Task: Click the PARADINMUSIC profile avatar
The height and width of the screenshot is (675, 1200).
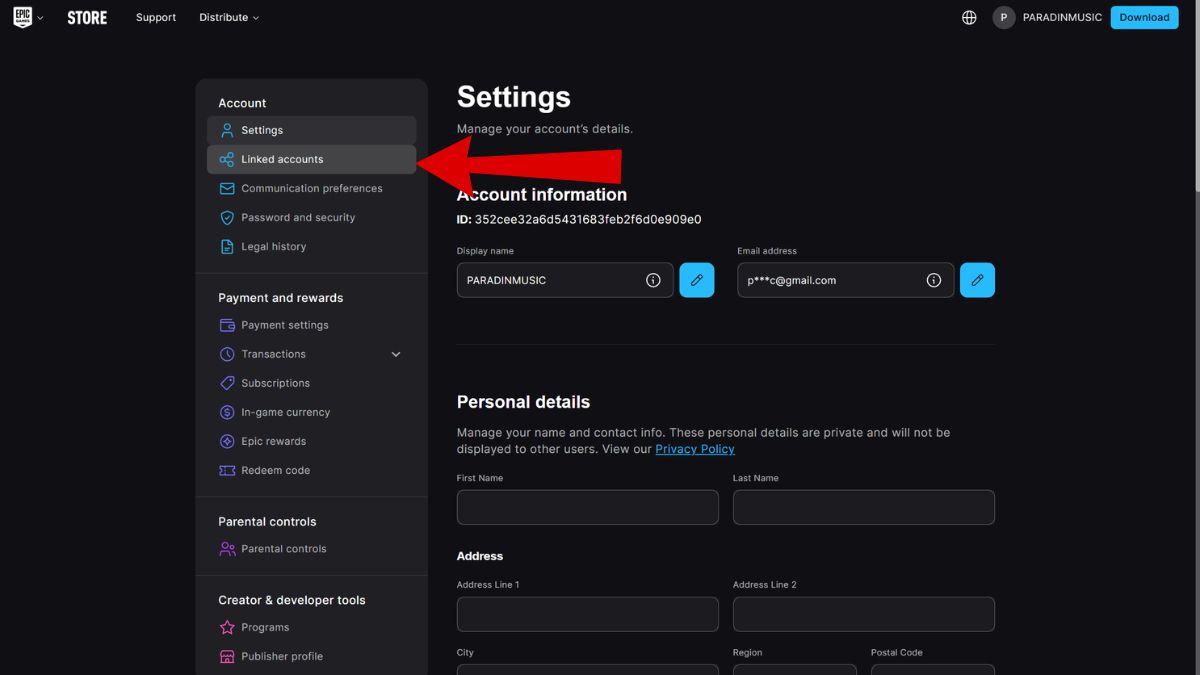Action: pyautogui.click(x=1004, y=17)
